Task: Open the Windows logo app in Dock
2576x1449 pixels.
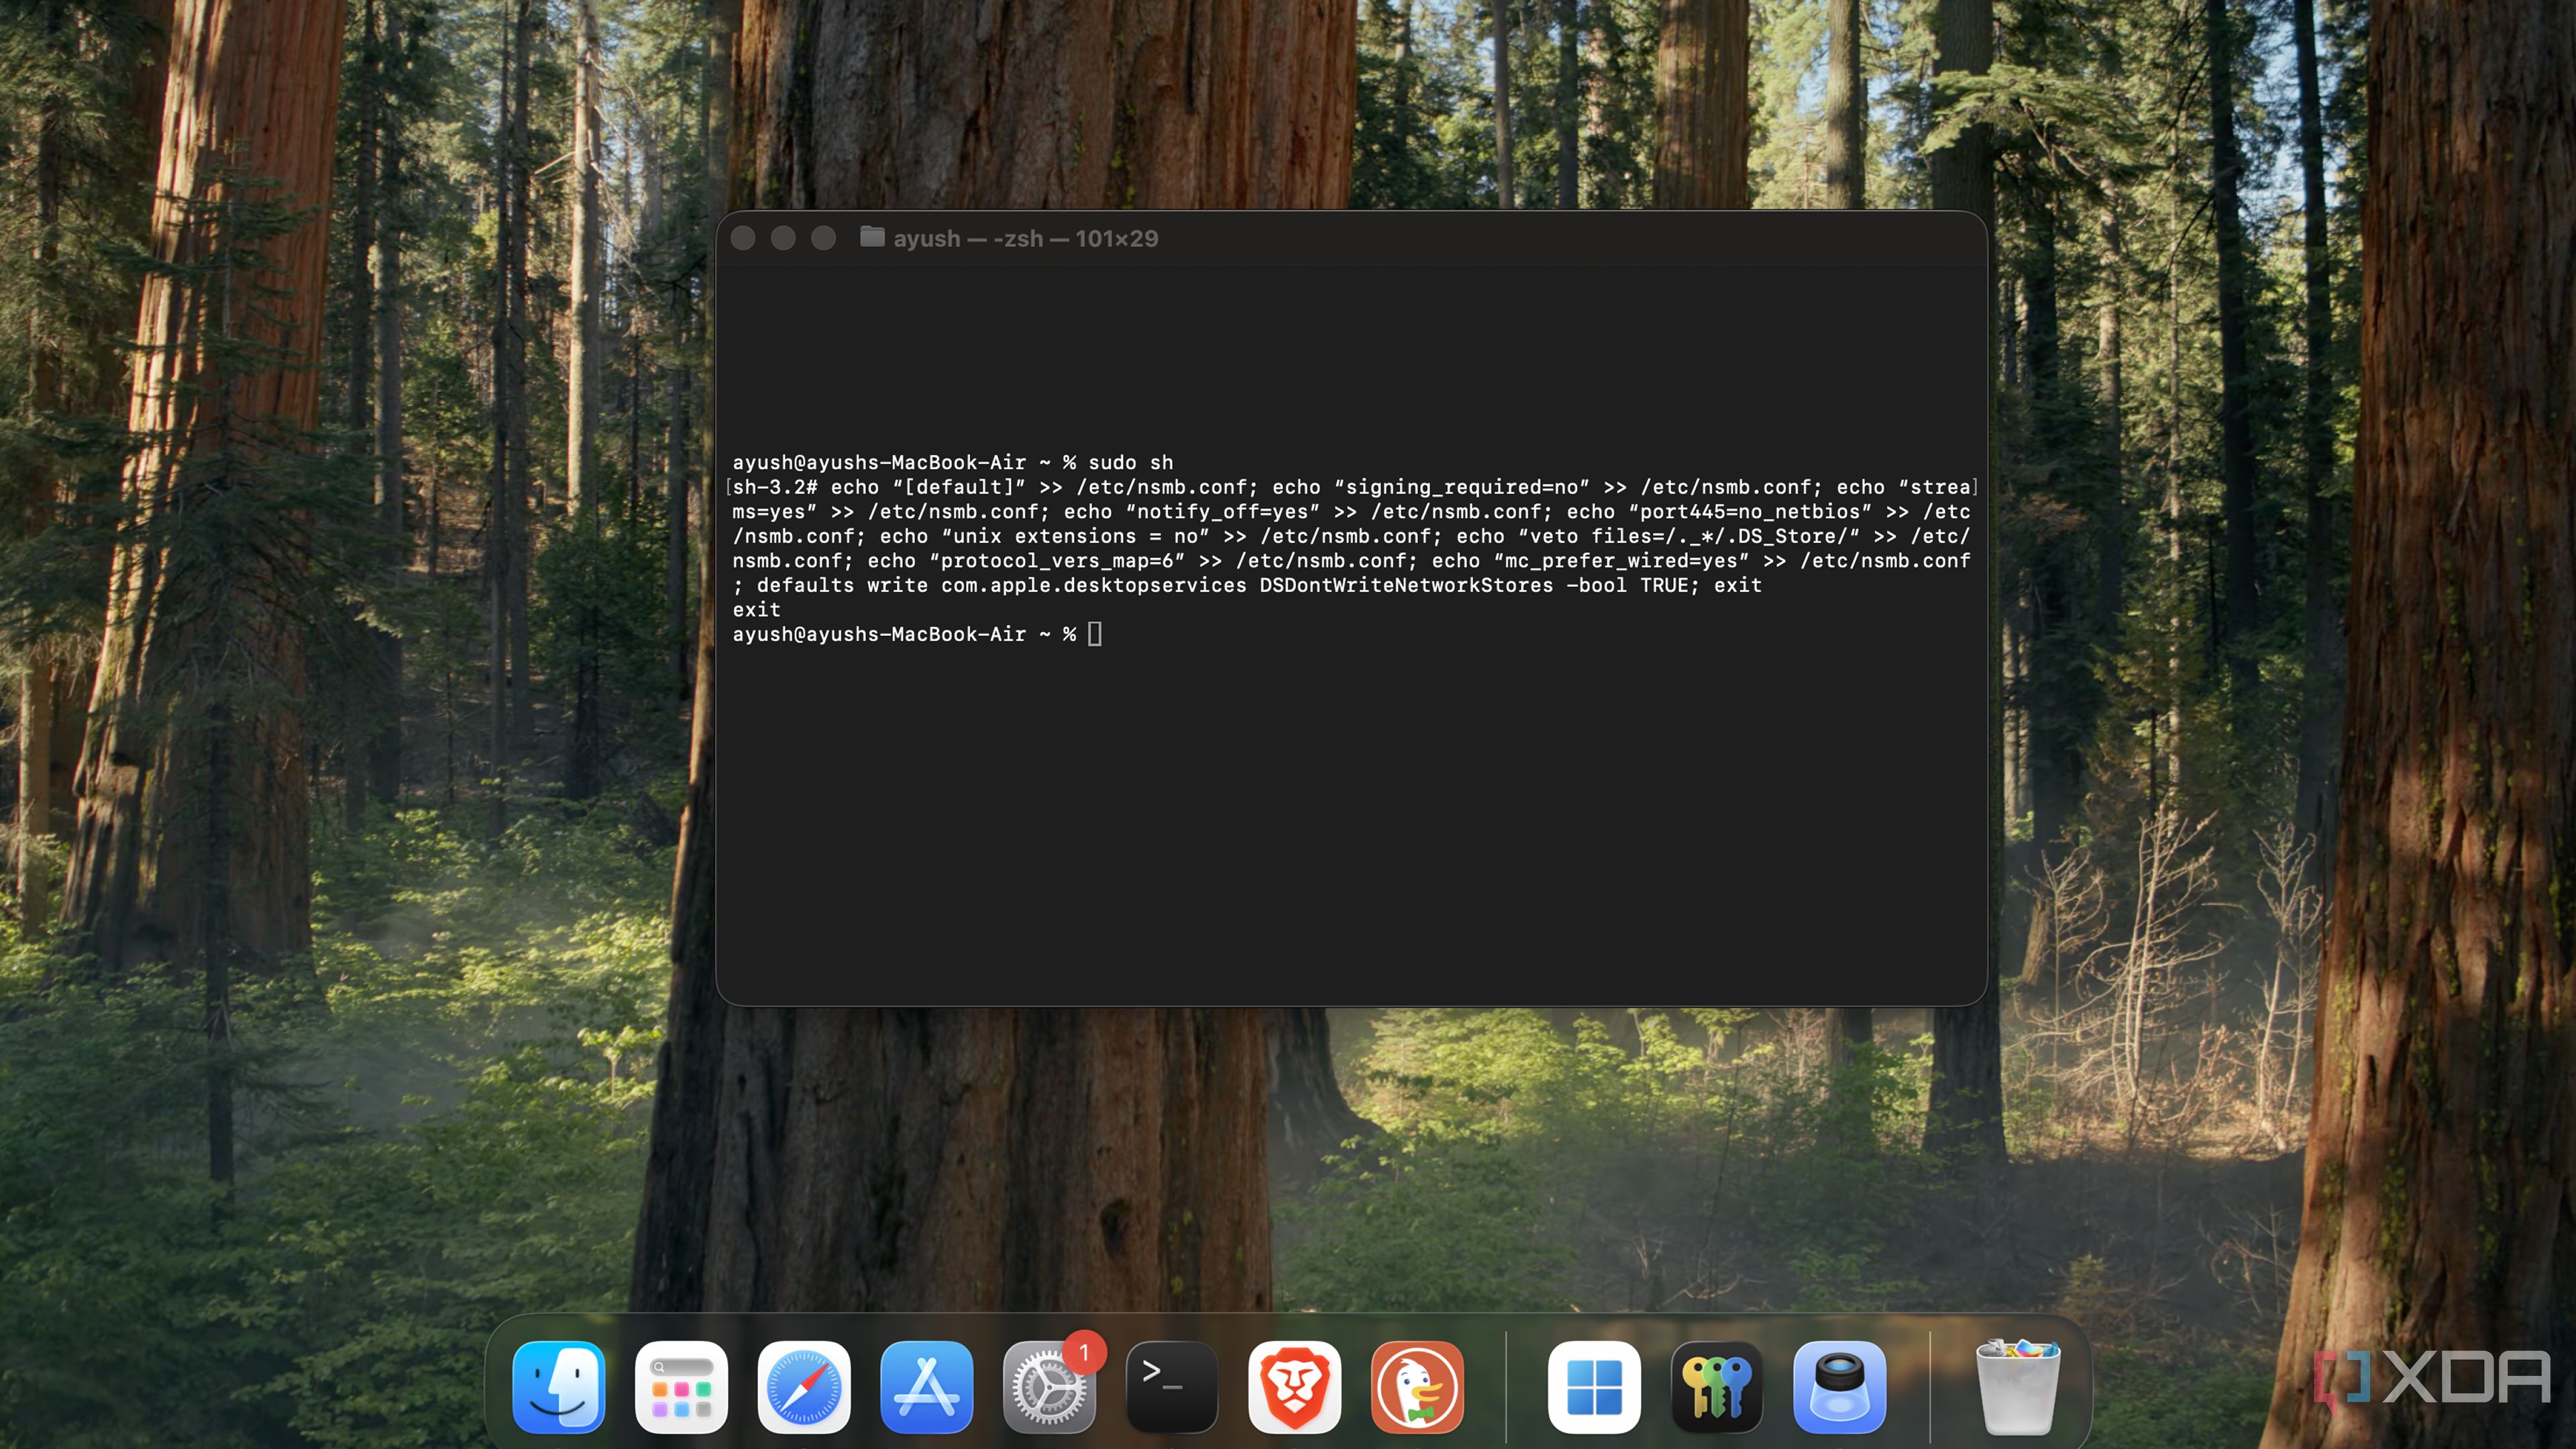Action: click(x=1594, y=1387)
